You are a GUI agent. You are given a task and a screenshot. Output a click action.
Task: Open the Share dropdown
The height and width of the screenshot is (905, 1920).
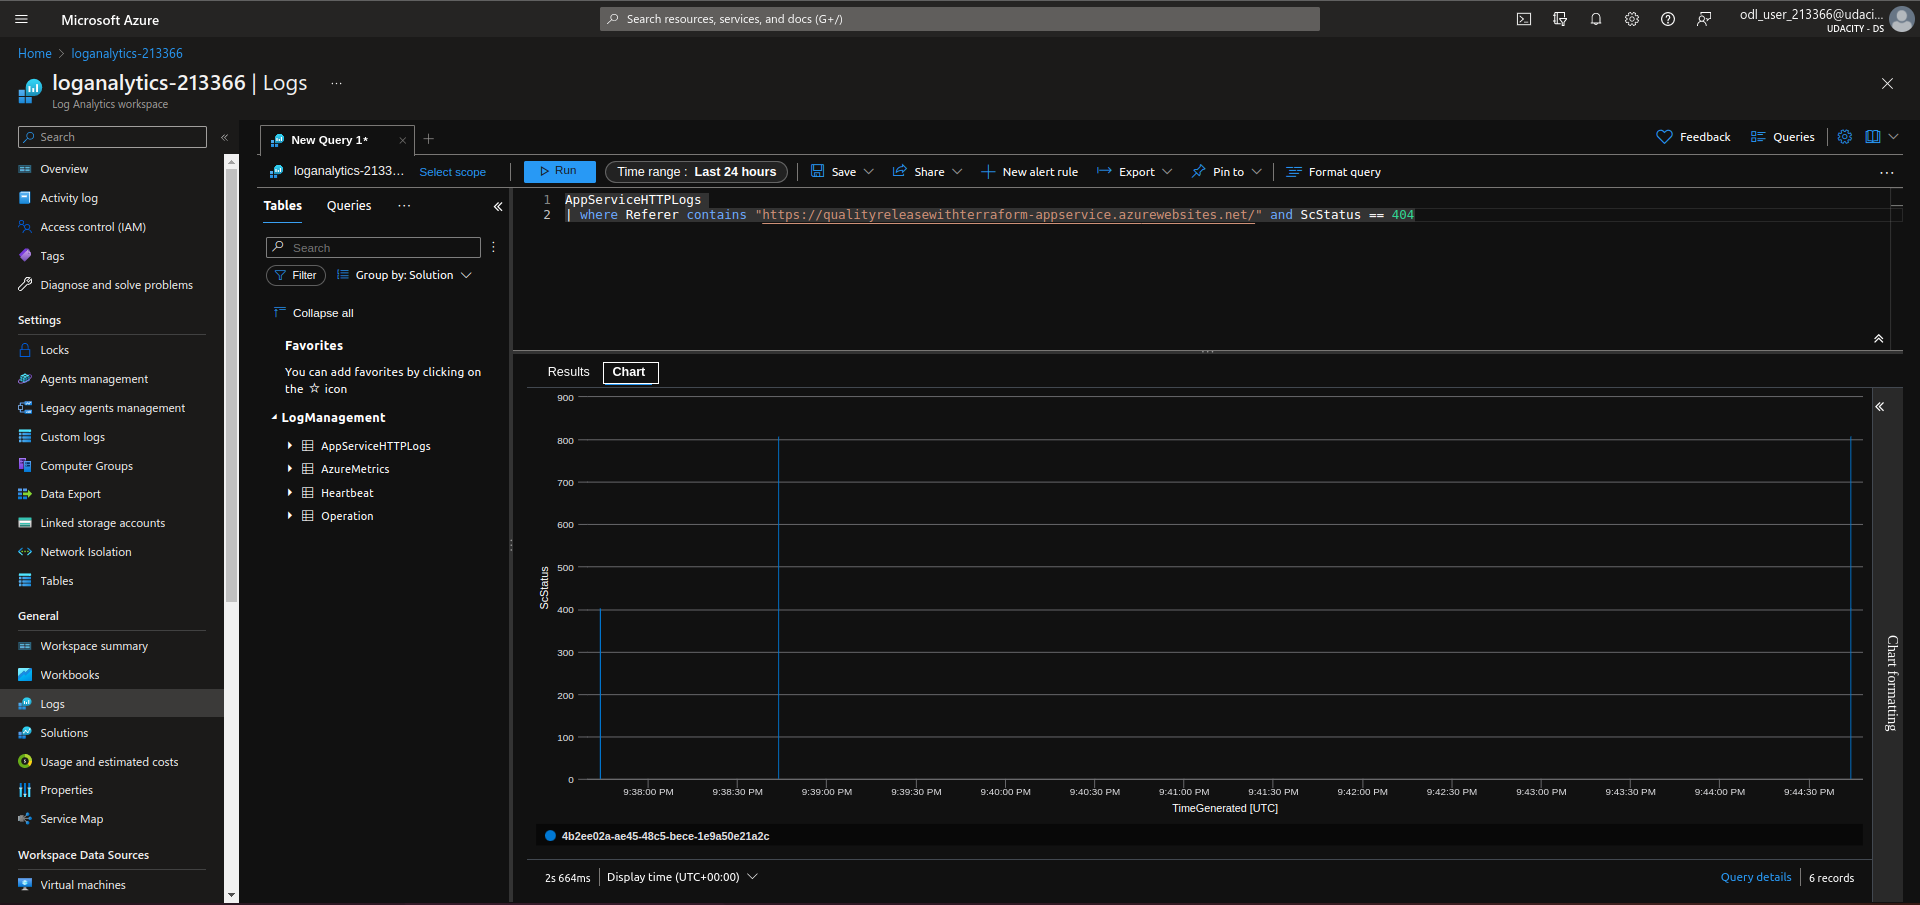tap(927, 172)
